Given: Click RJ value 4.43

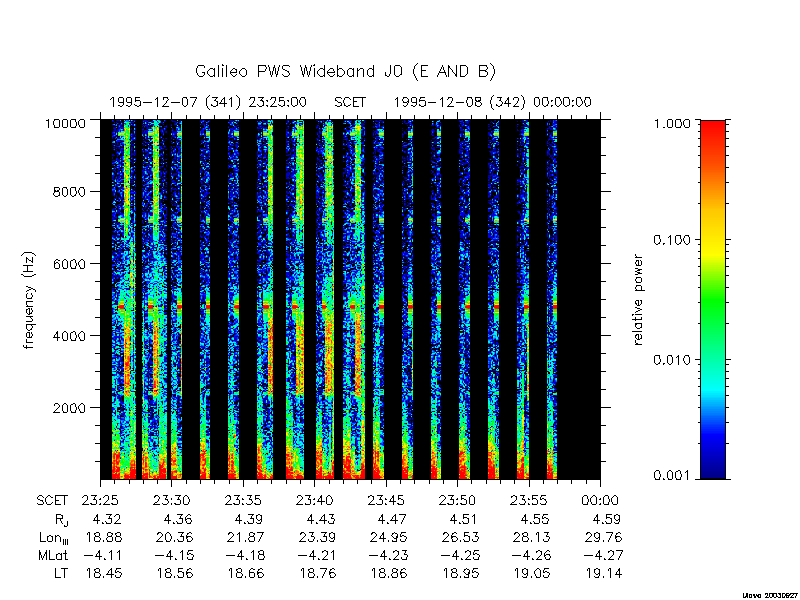Looking at the screenshot, I should coord(321,519).
